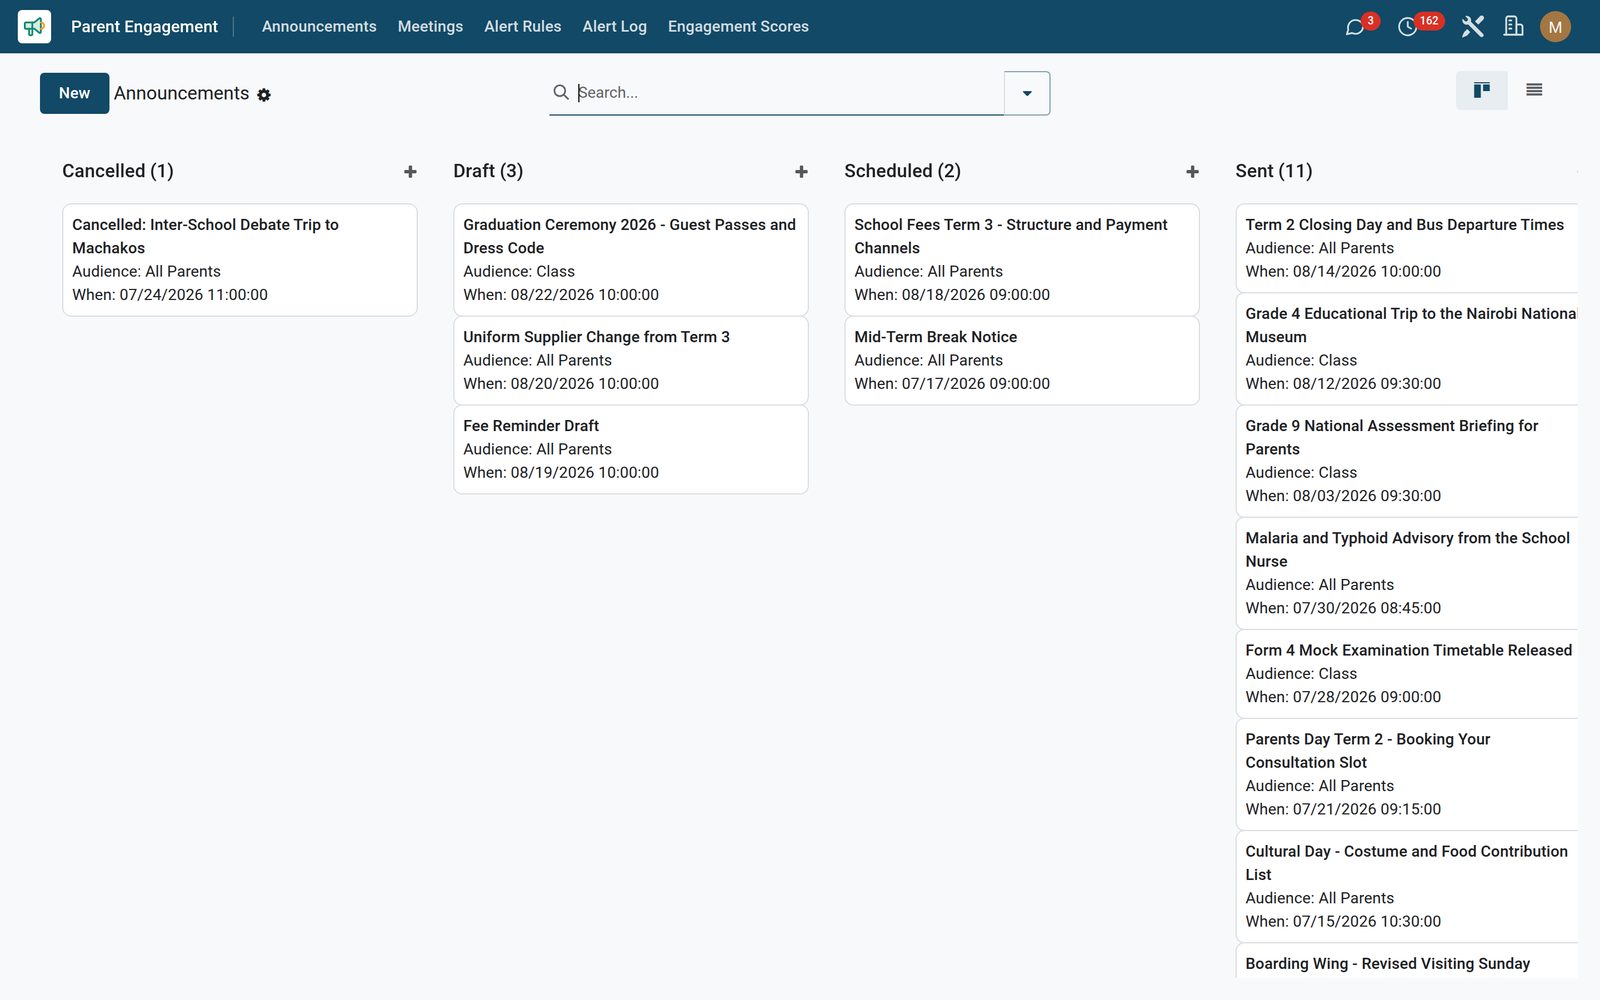The image size is (1600, 1000).
Task: Add a card to Scheduled column
Action: (x=1192, y=172)
